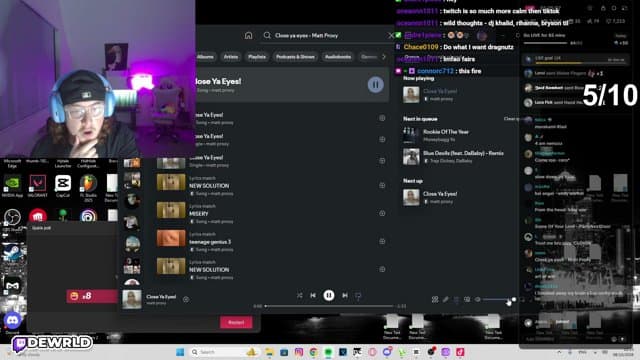Image resolution: width=640 pixels, height=360 pixels.
Task: Open the Connect to a device icon
Action: pyautogui.click(x=467, y=300)
